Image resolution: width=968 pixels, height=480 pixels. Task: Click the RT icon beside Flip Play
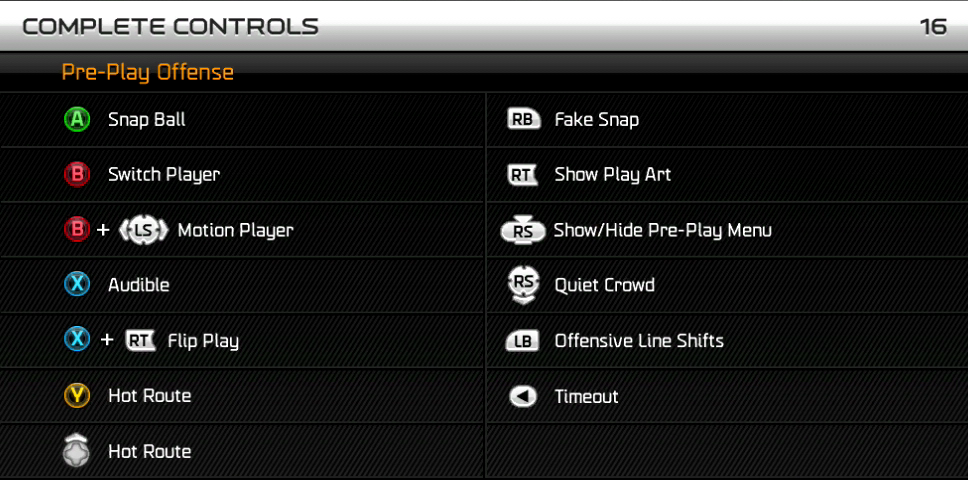pyautogui.click(x=141, y=341)
